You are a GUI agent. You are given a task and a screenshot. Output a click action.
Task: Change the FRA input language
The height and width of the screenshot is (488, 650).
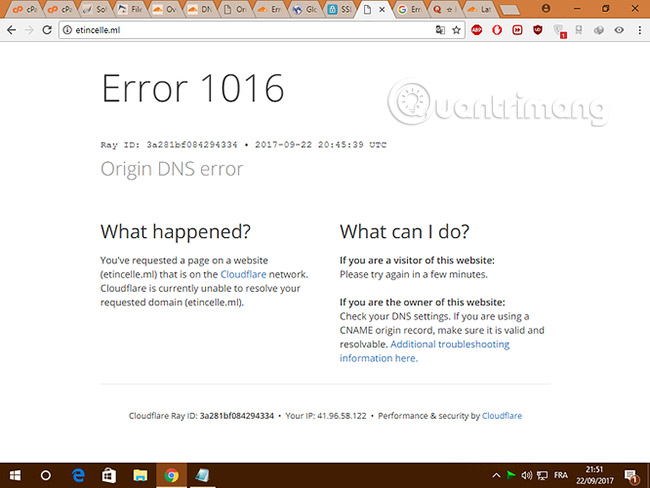pos(561,475)
